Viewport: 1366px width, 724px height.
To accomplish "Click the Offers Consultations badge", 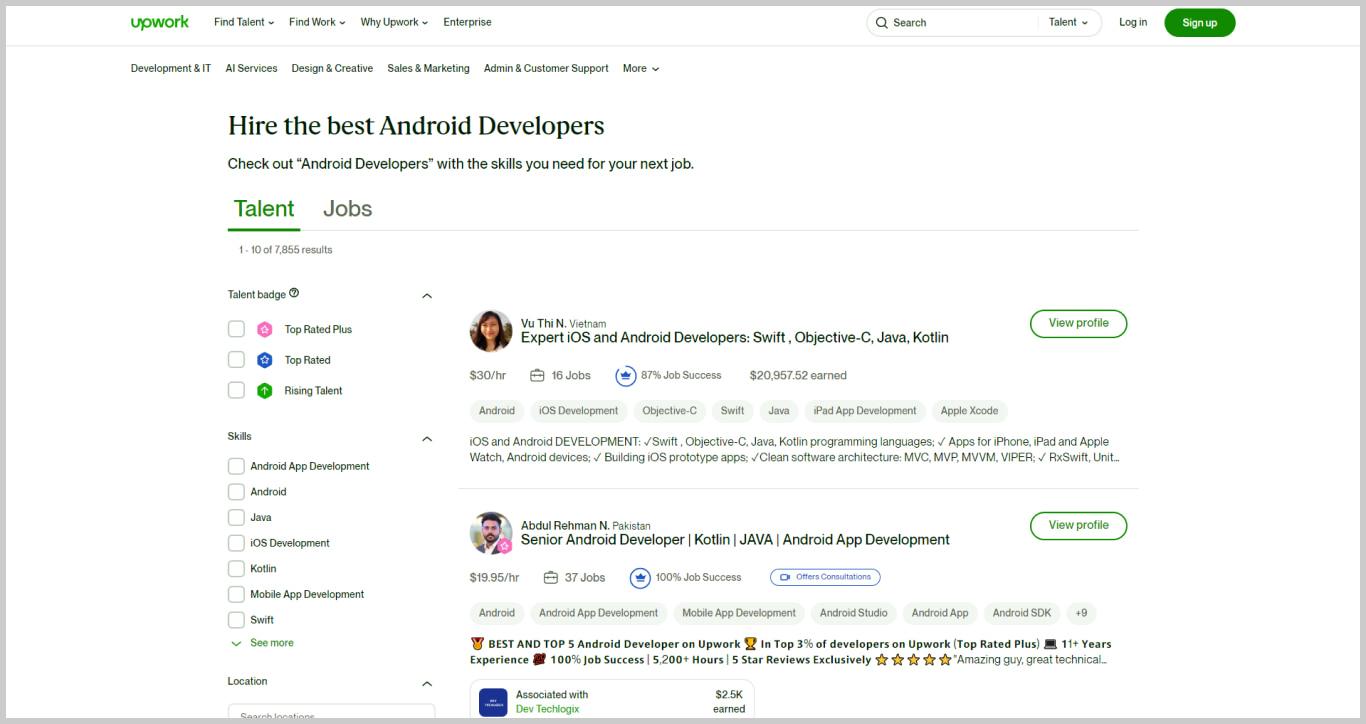I will (x=825, y=577).
